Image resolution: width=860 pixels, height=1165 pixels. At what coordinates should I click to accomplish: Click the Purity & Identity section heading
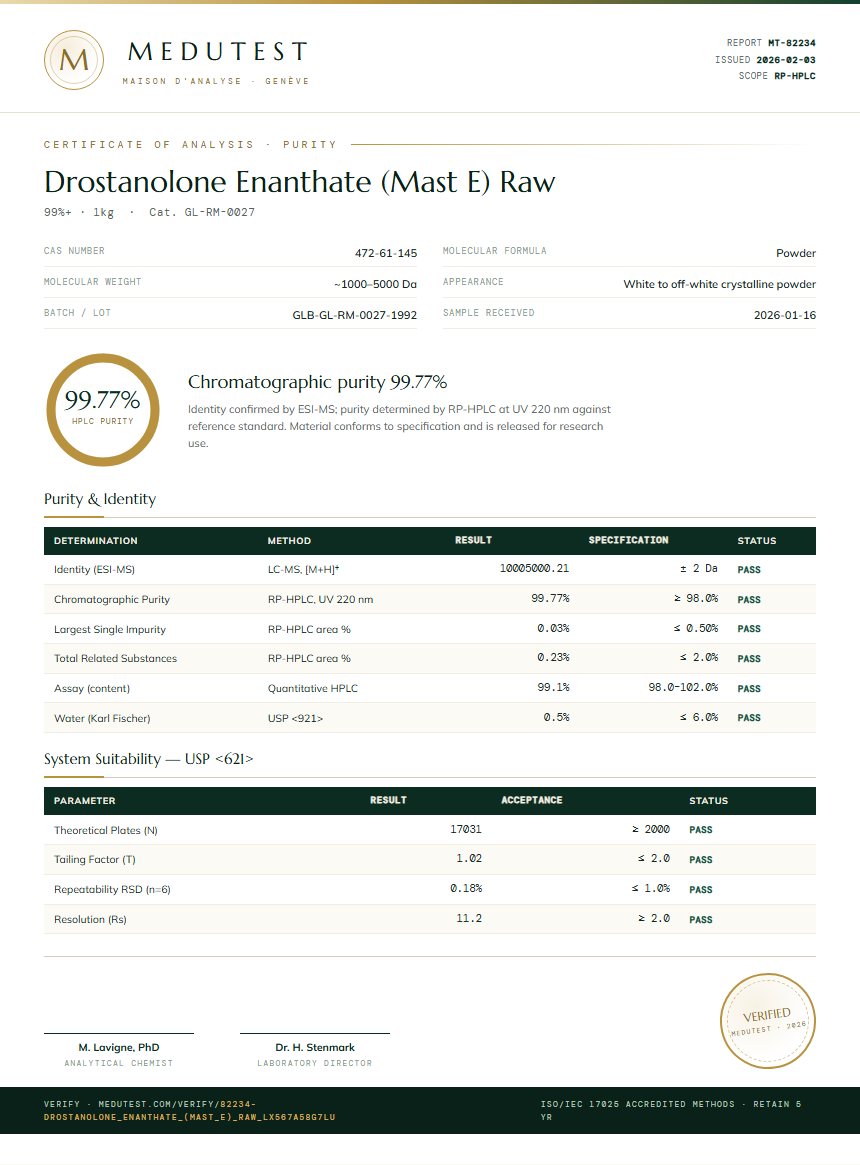(x=100, y=499)
